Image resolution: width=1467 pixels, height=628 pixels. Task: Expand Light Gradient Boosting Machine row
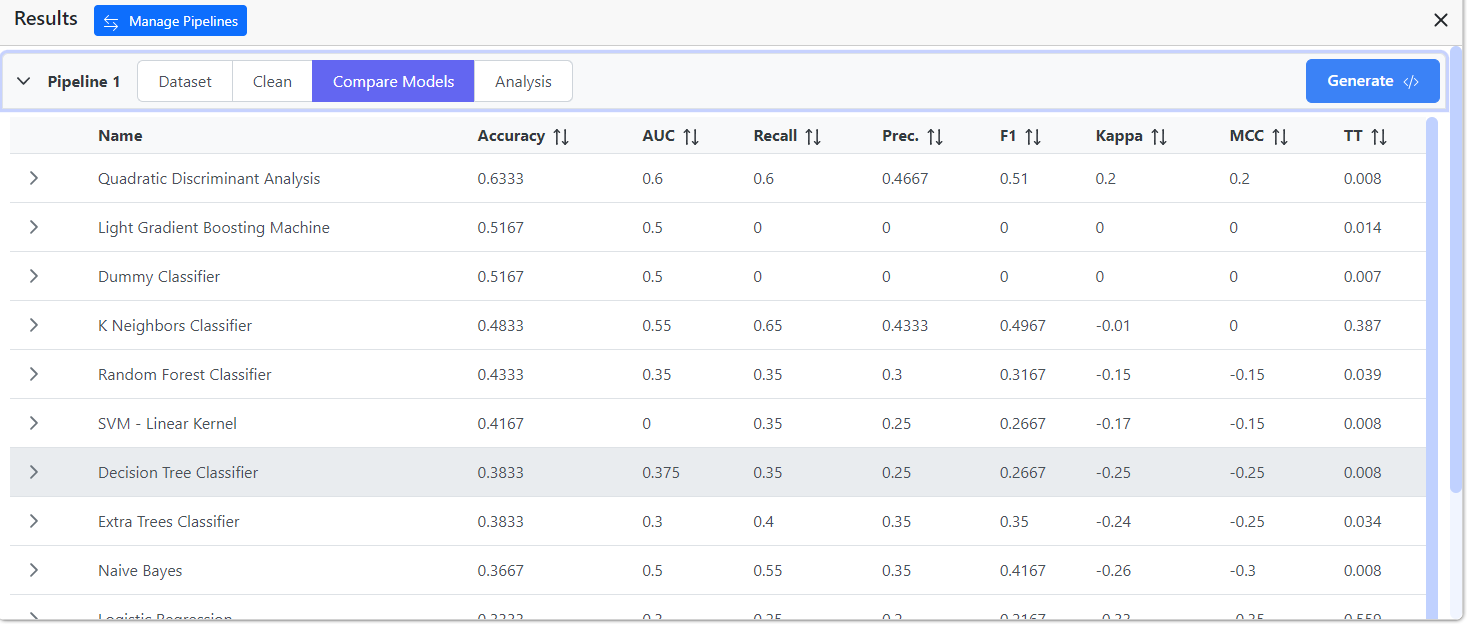tap(34, 227)
